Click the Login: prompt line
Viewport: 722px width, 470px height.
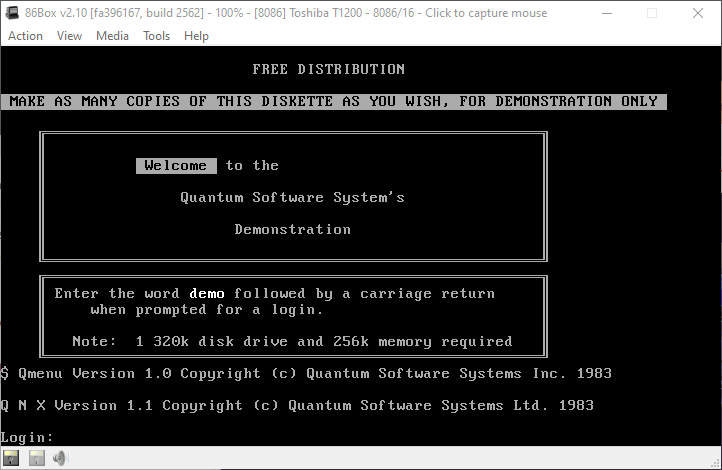tap(28, 437)
